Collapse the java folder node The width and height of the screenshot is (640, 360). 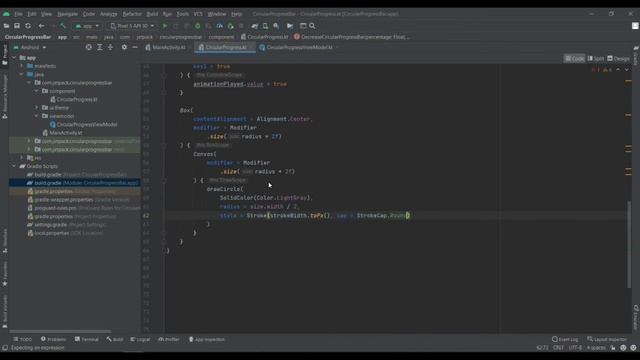click(x=22, y=74)
